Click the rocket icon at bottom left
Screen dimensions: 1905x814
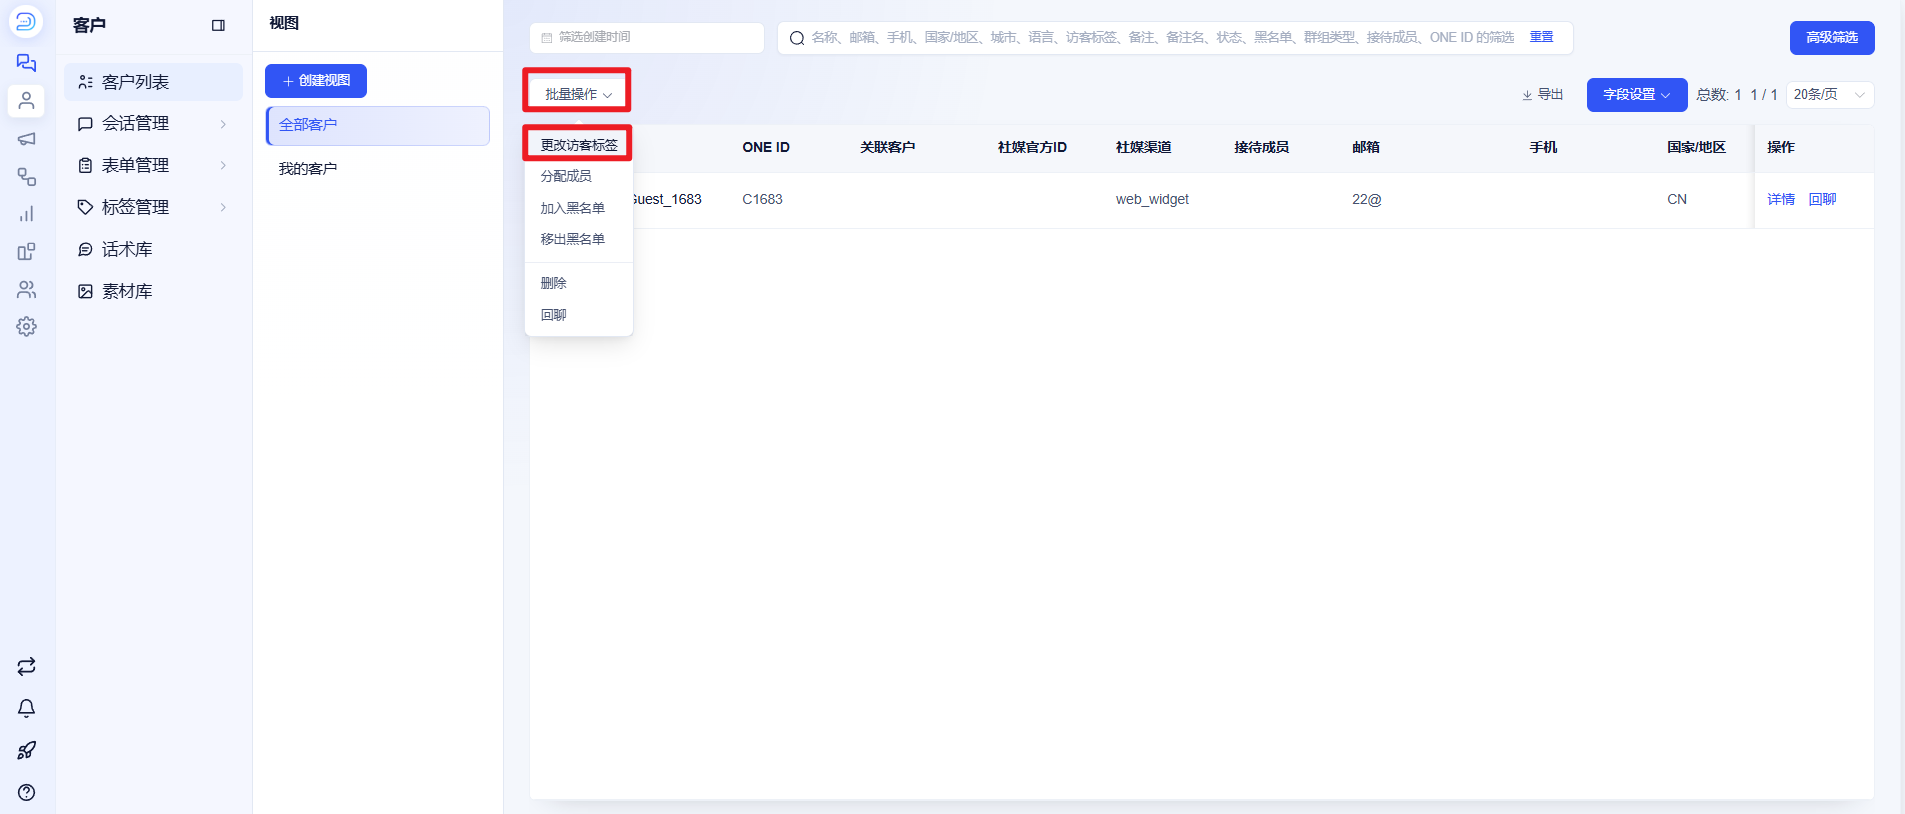[x=27, y=750]
